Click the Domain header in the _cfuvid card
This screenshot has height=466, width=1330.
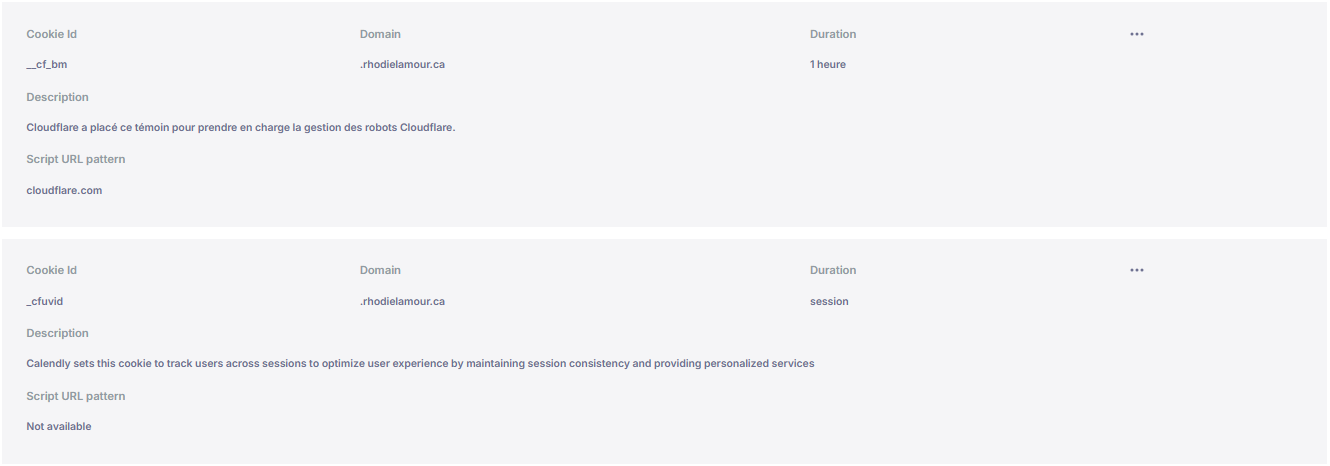380,270
